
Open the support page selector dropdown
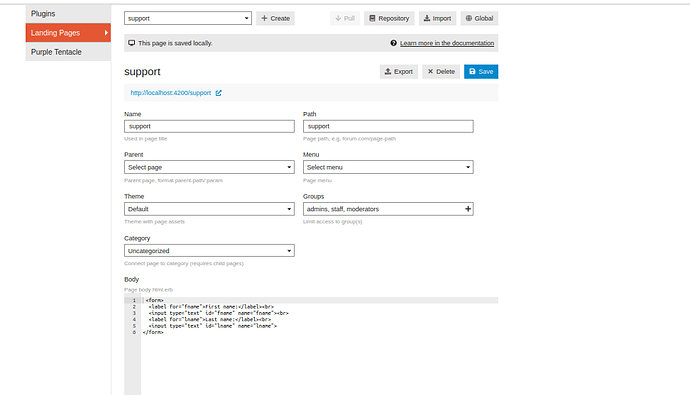188,18
